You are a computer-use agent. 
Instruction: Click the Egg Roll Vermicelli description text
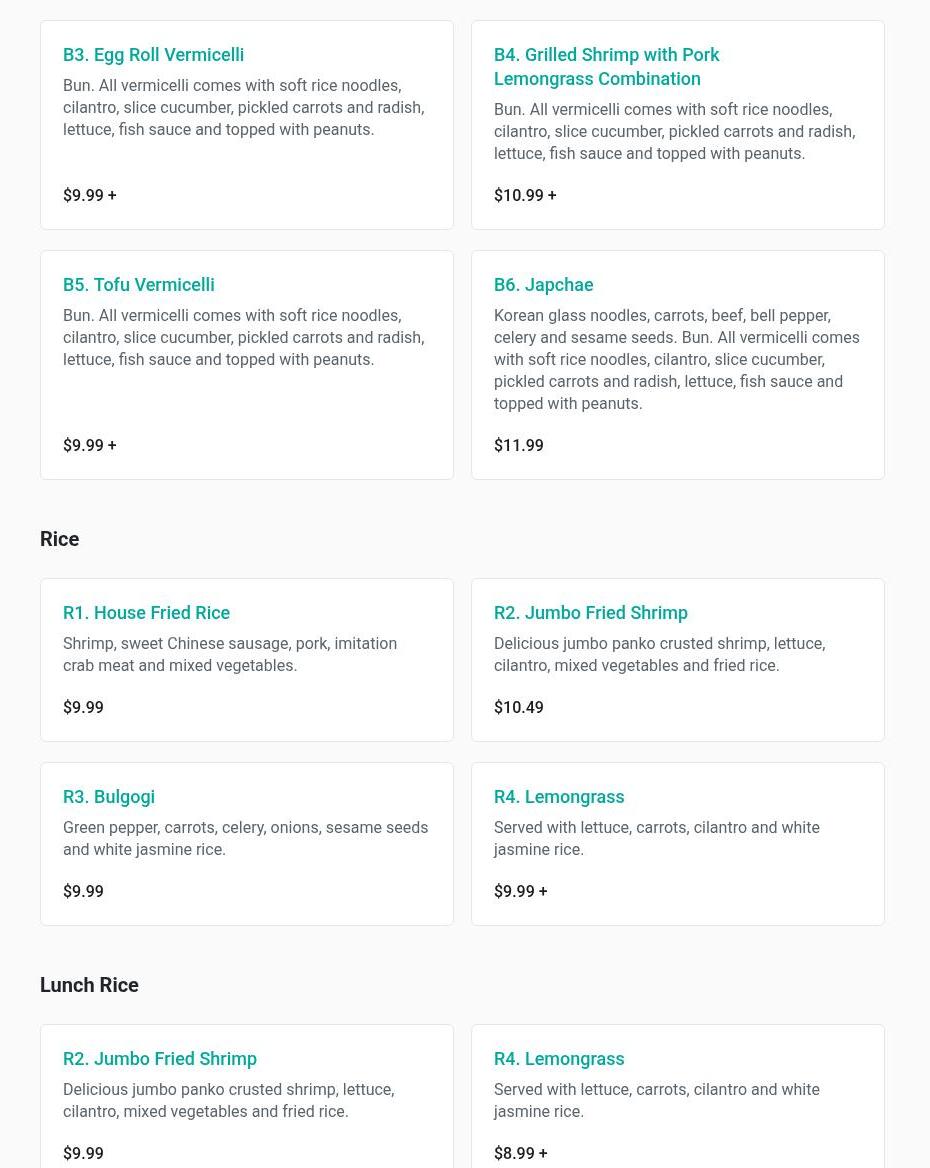tap(244, 108)
